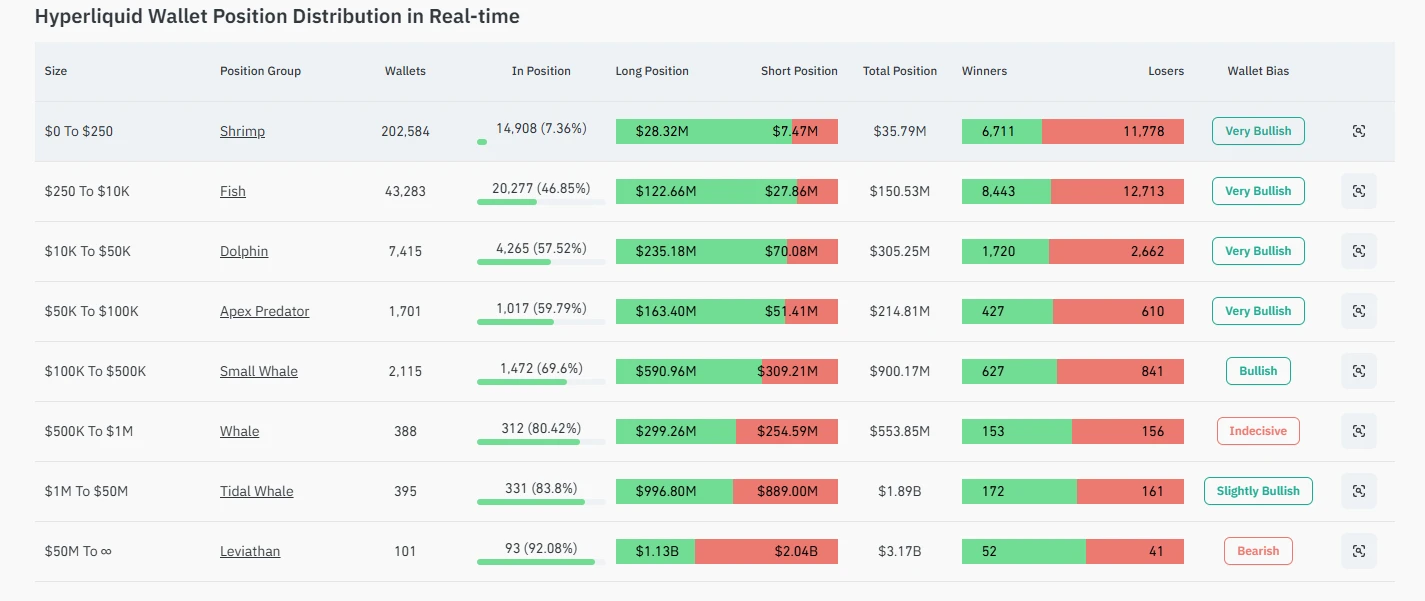Select the Leviathan row detail icon
The image size is (1425, 601).
tap(1358, 551)
